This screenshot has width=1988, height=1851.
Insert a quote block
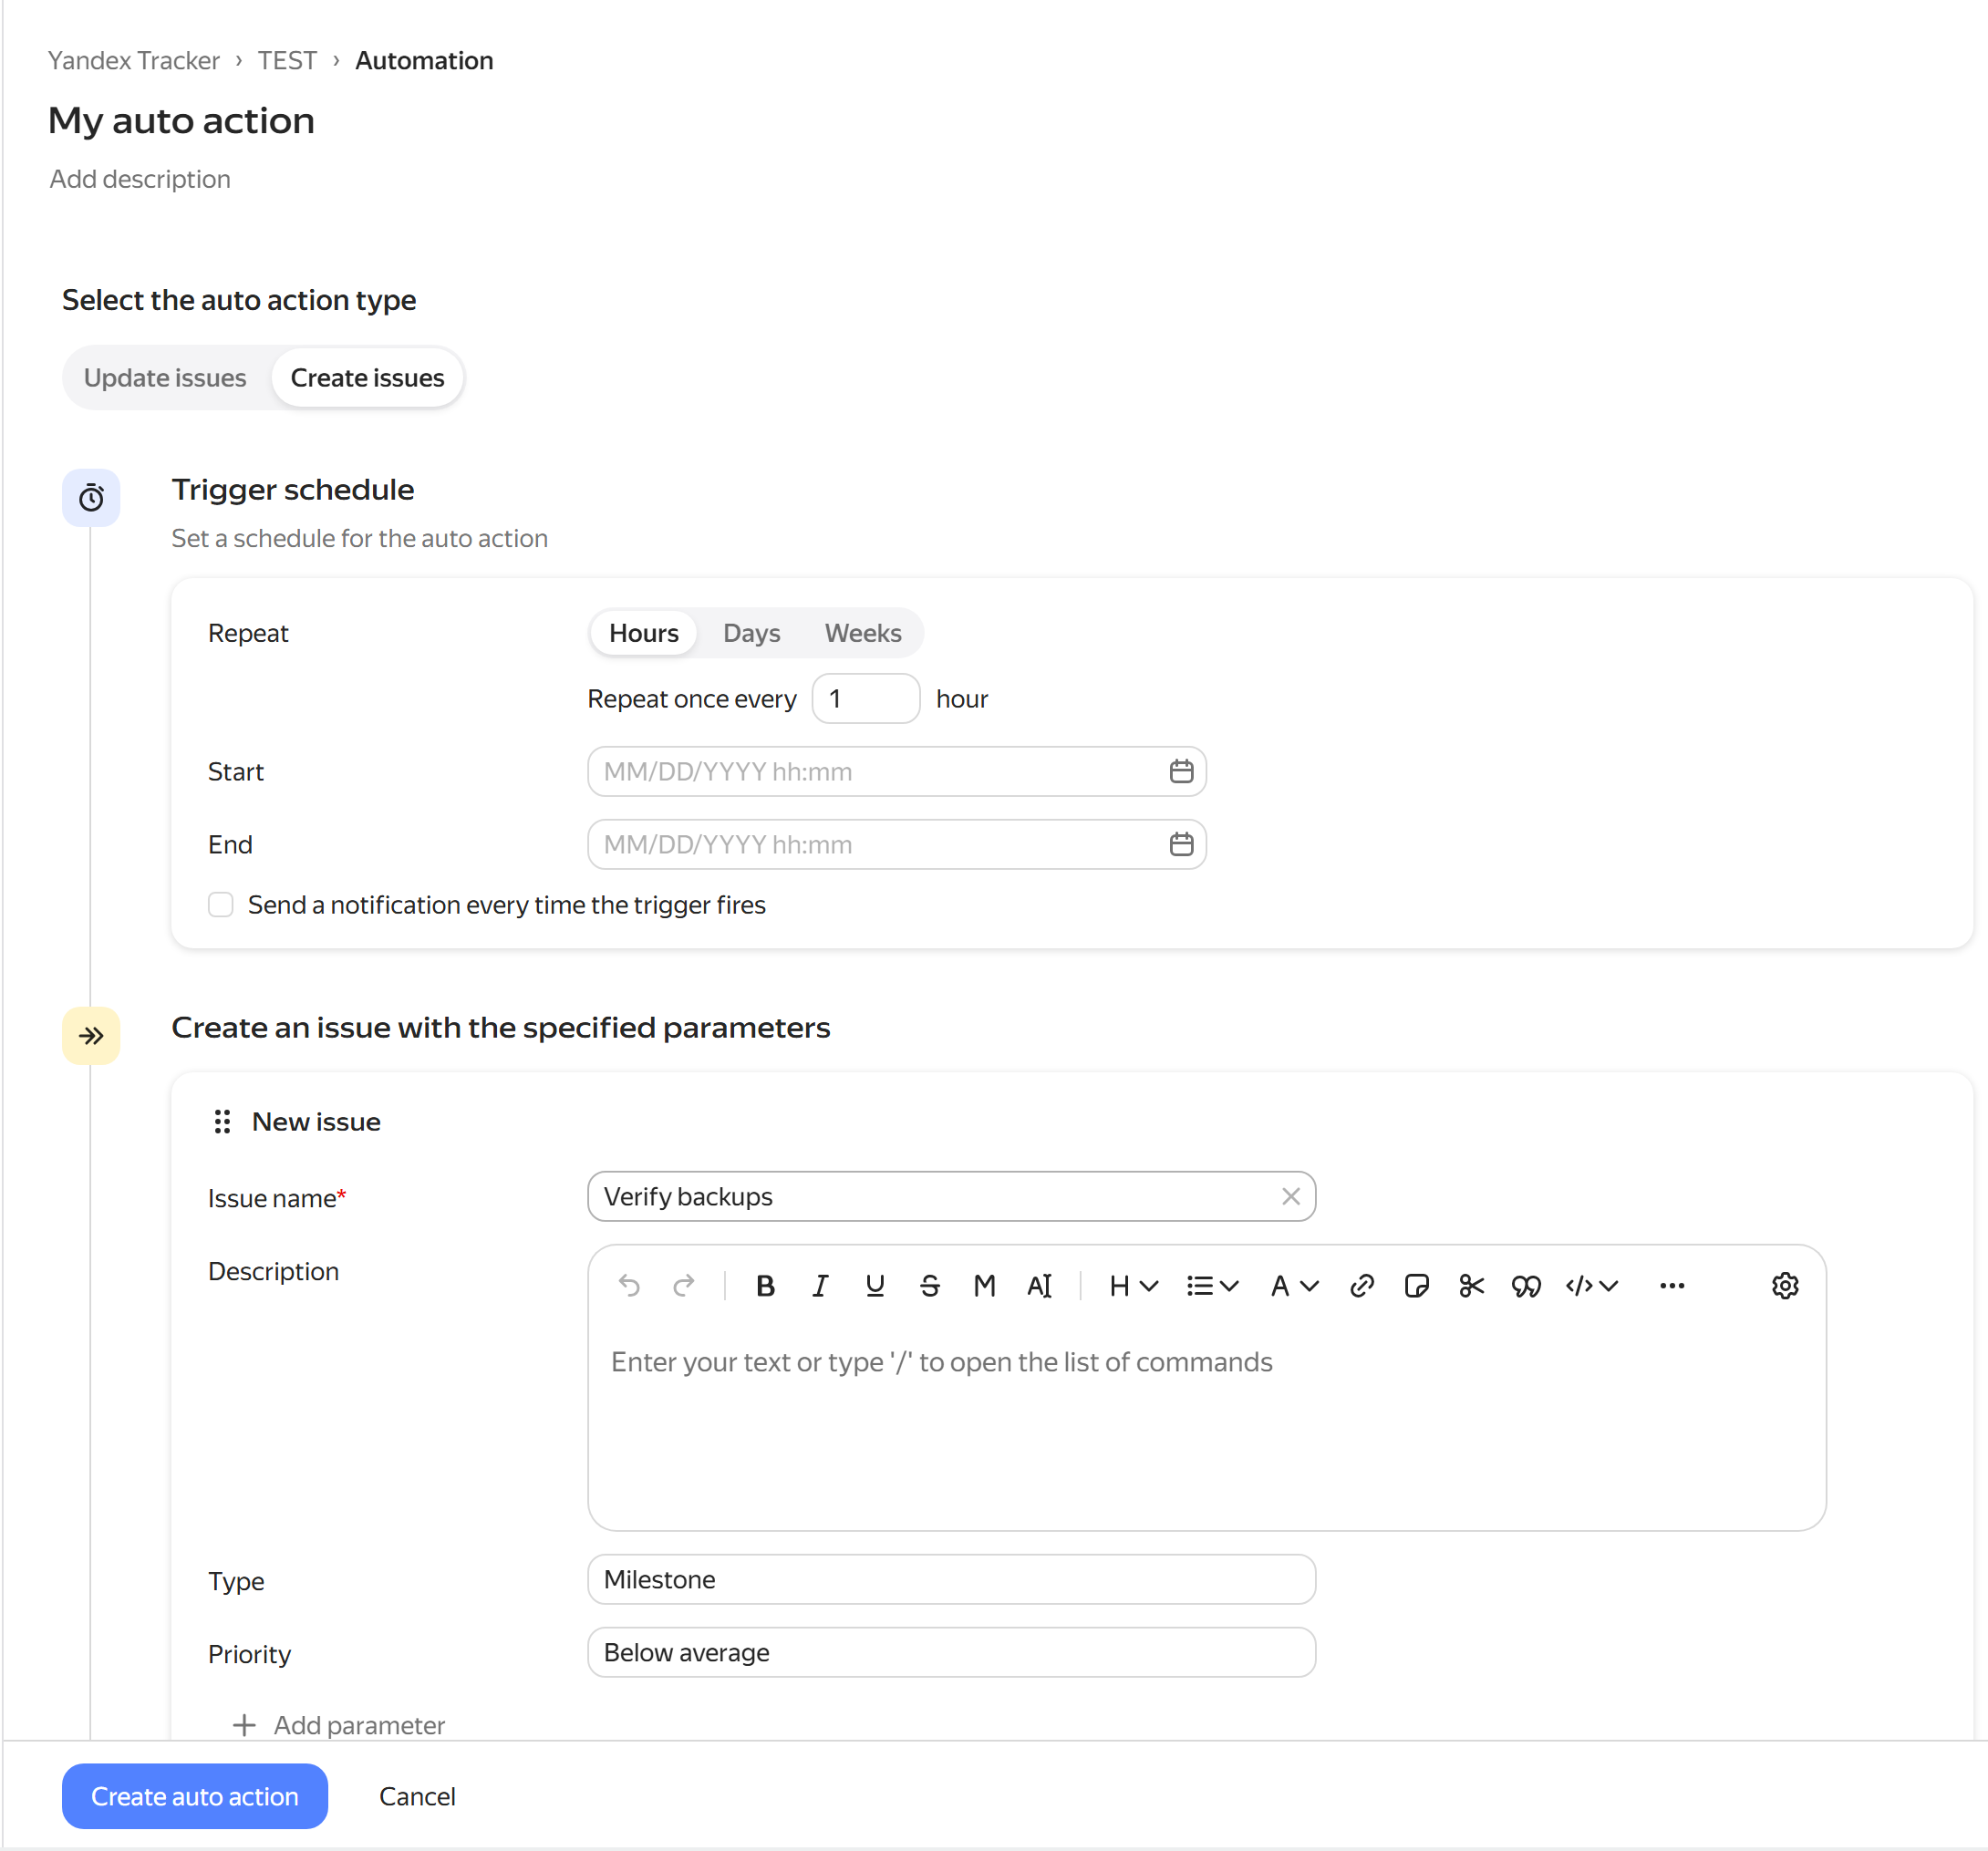tap(1527, 1285)
